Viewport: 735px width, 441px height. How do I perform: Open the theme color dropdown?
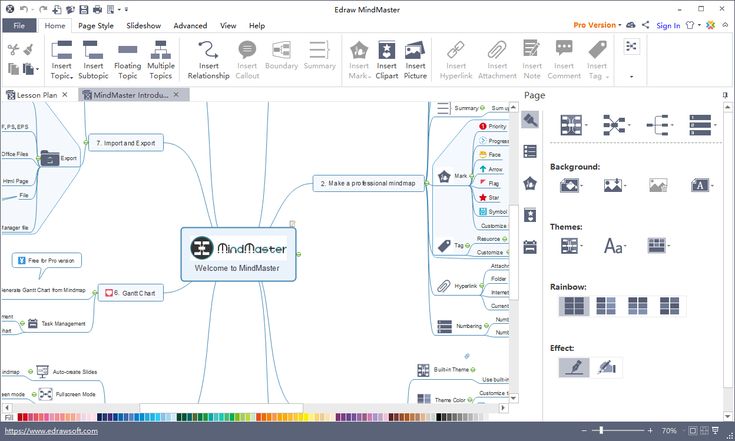[x=659, y=245]
